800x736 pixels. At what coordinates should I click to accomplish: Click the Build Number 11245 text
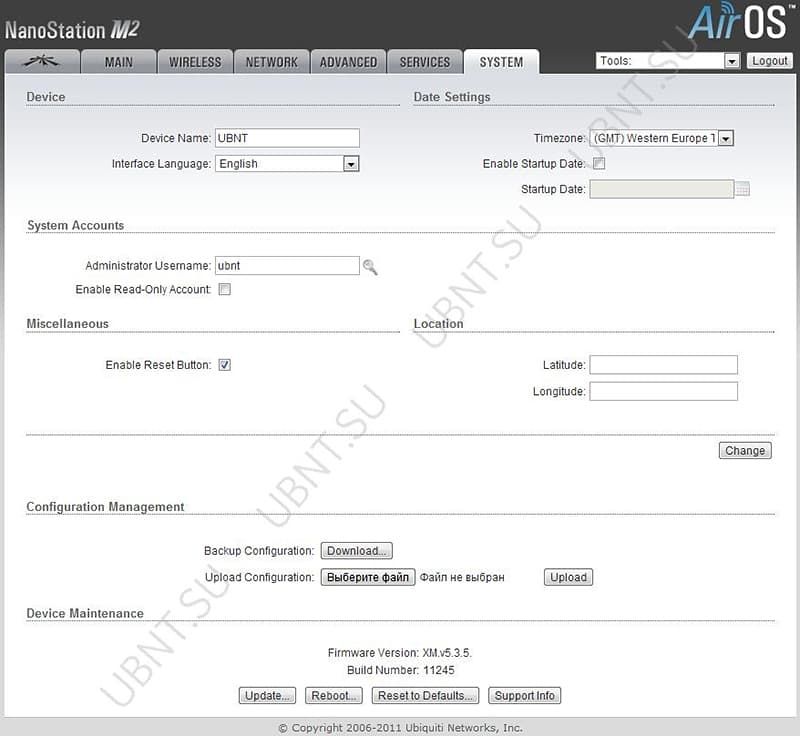click(401, 670)
